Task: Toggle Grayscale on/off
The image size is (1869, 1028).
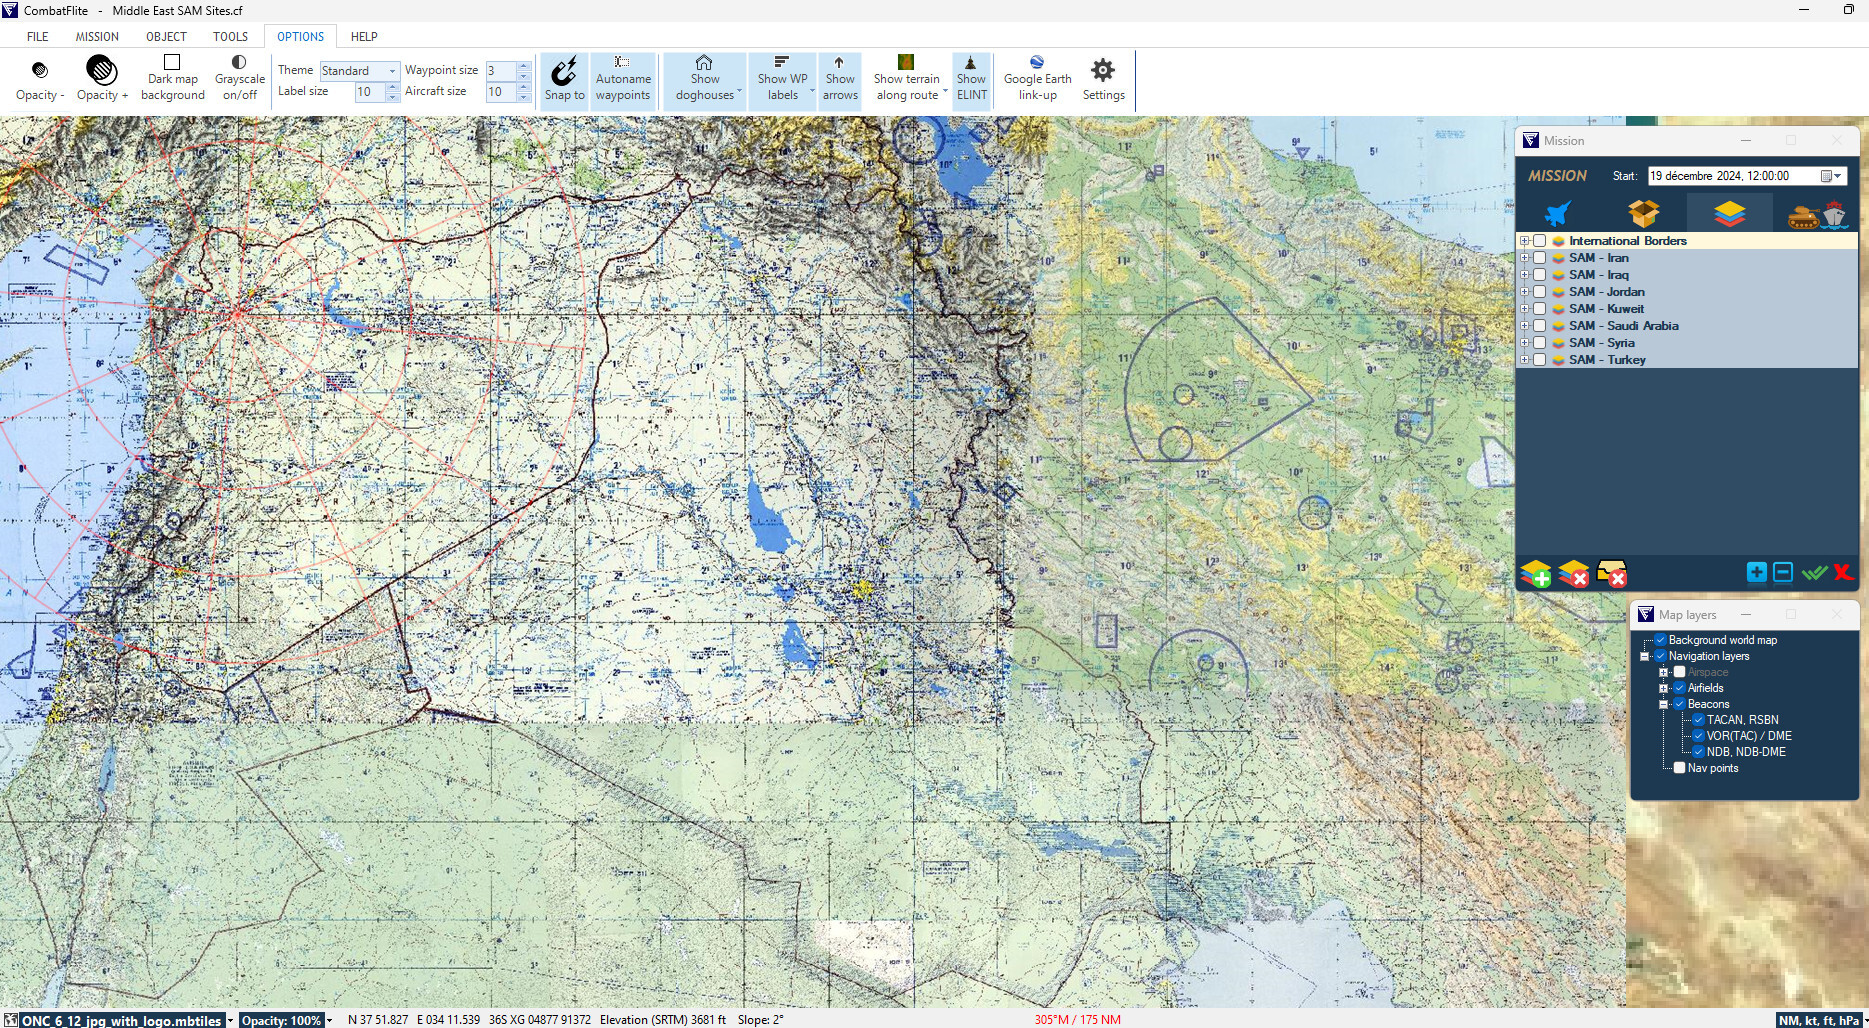Action: [239, 79]
